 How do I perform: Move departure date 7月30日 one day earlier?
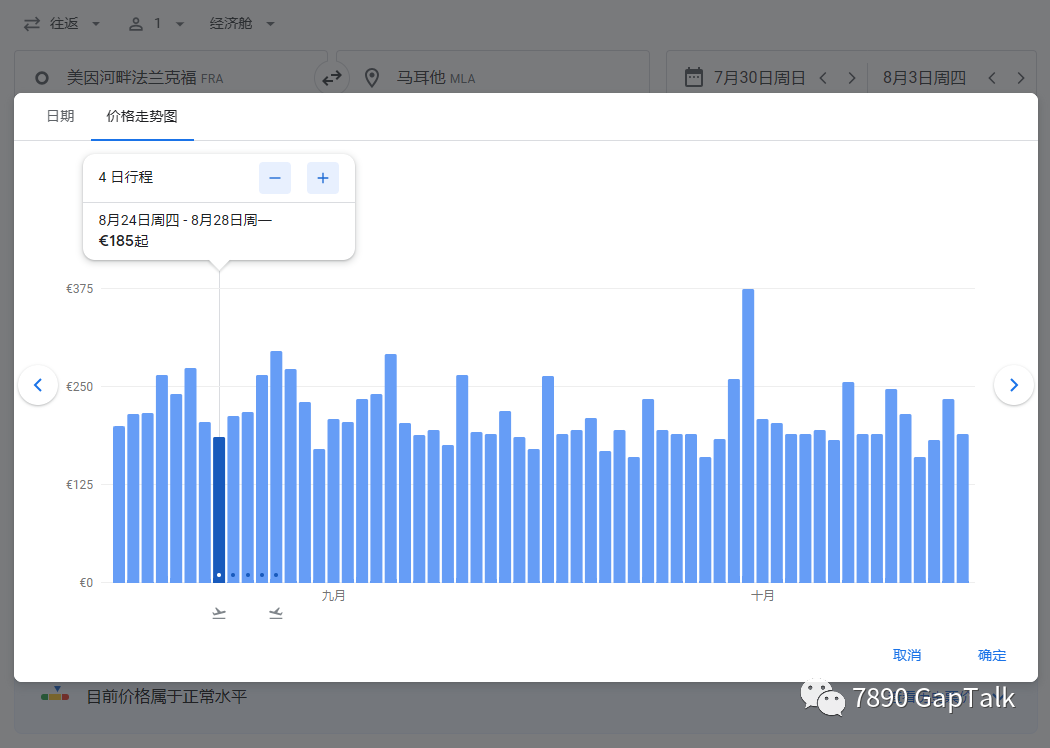click(x=823, y=78)
